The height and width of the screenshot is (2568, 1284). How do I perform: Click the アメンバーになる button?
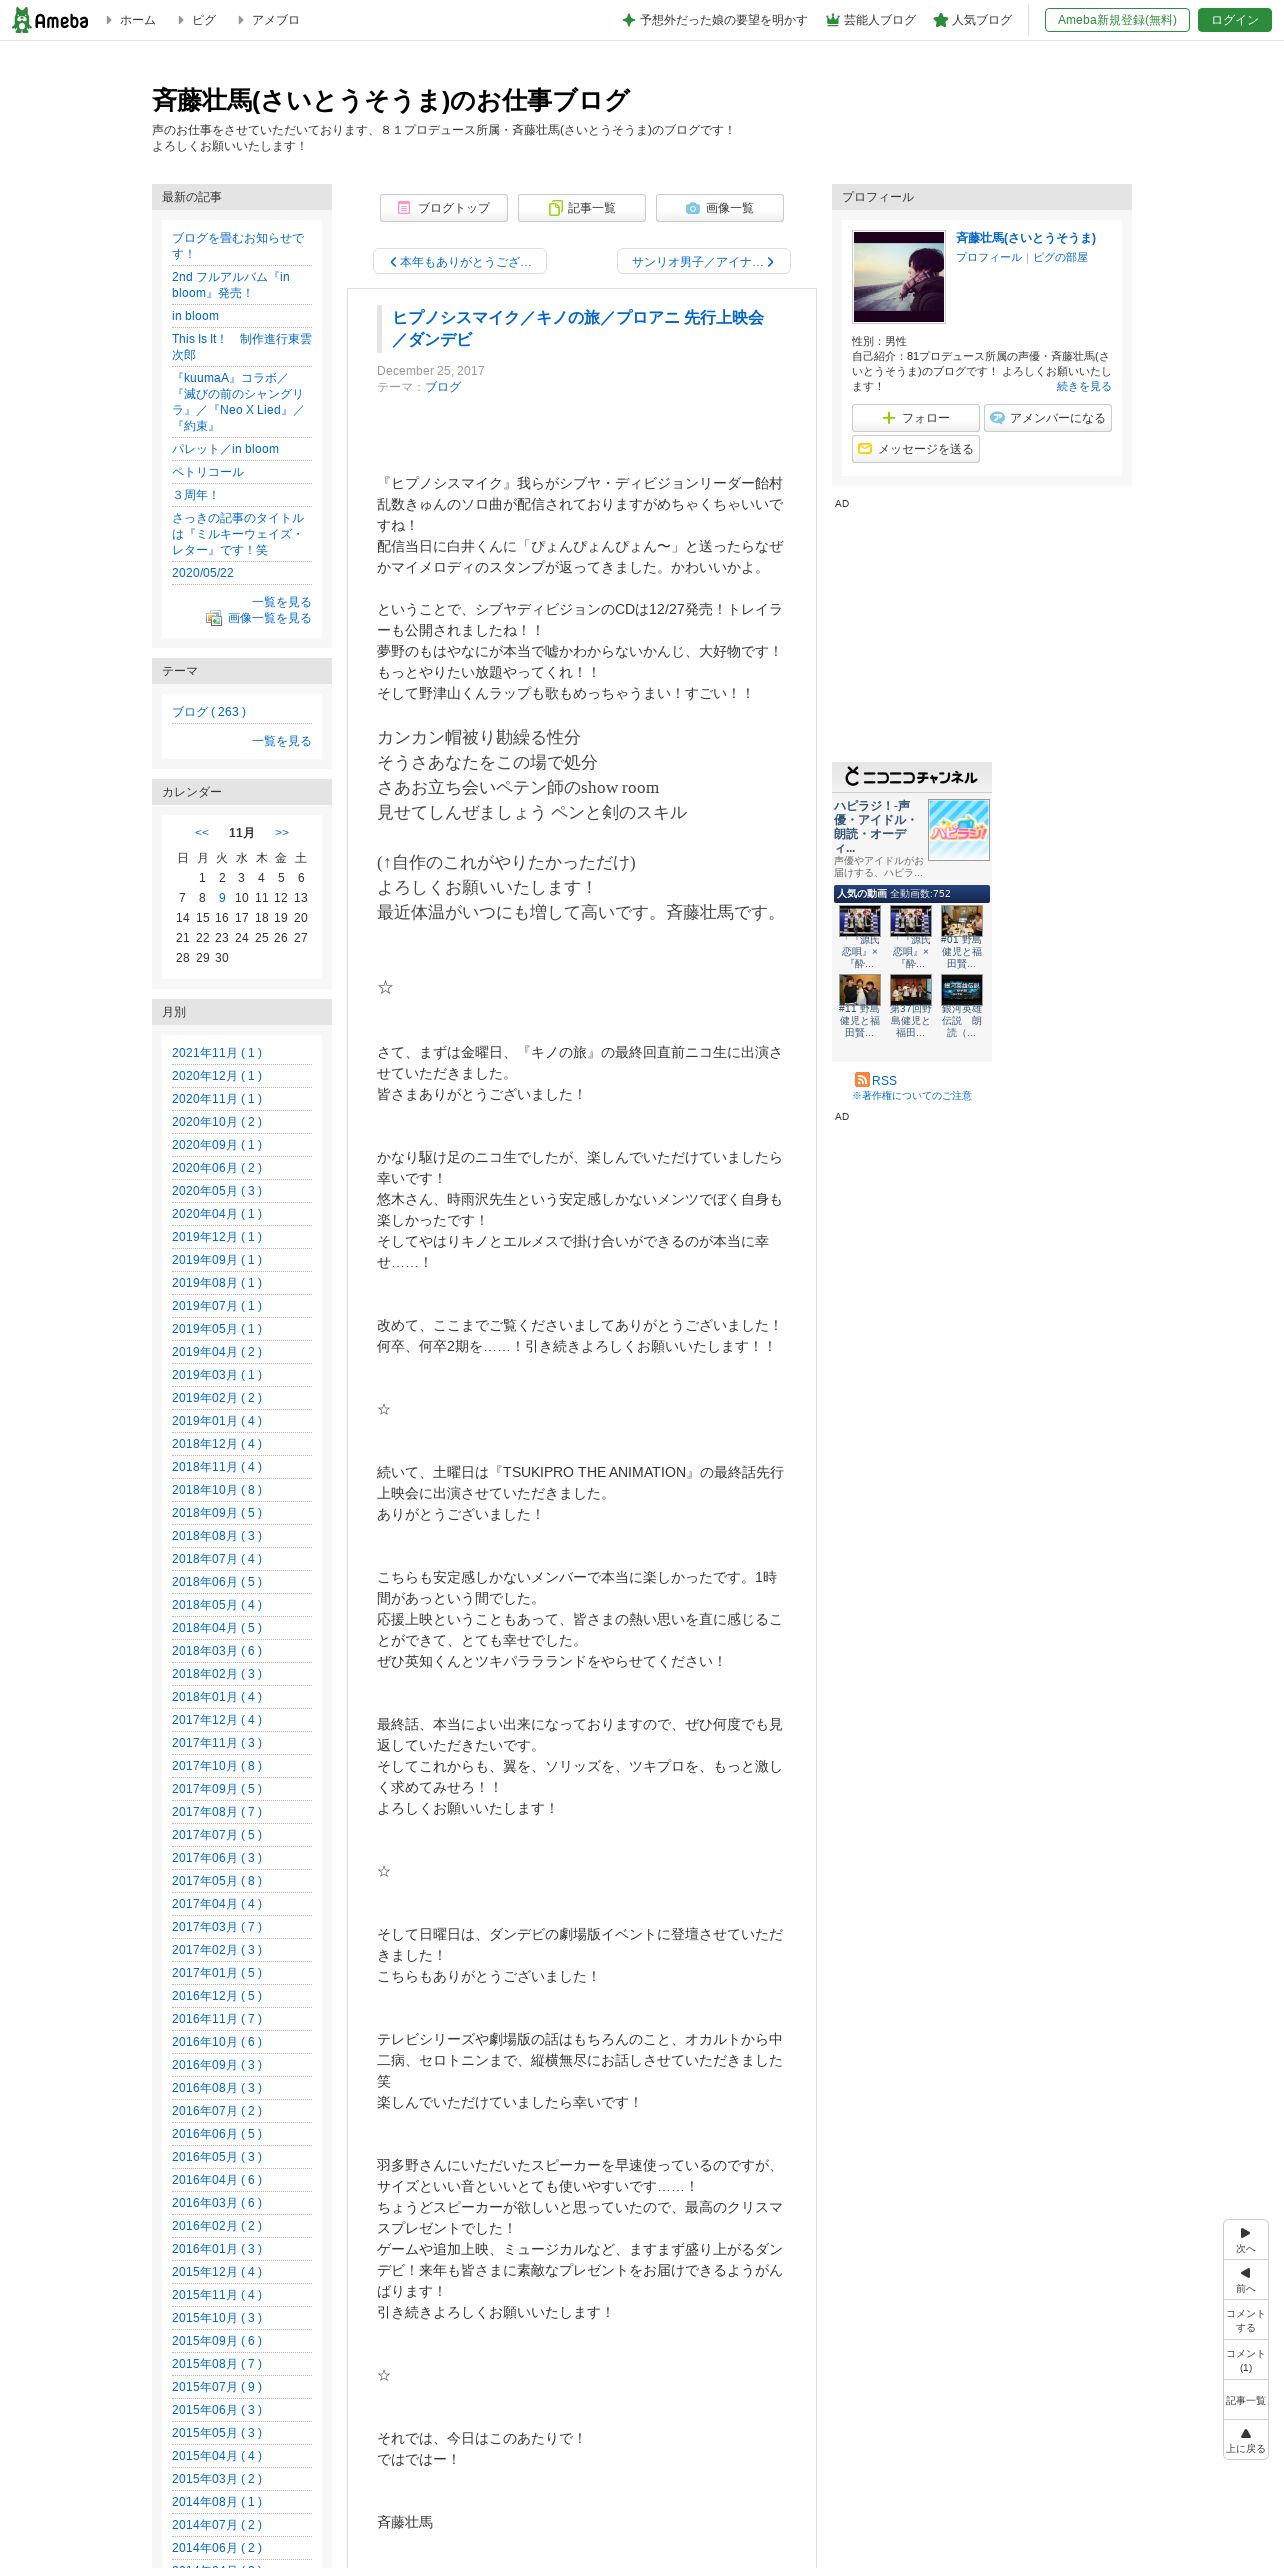1048,418
